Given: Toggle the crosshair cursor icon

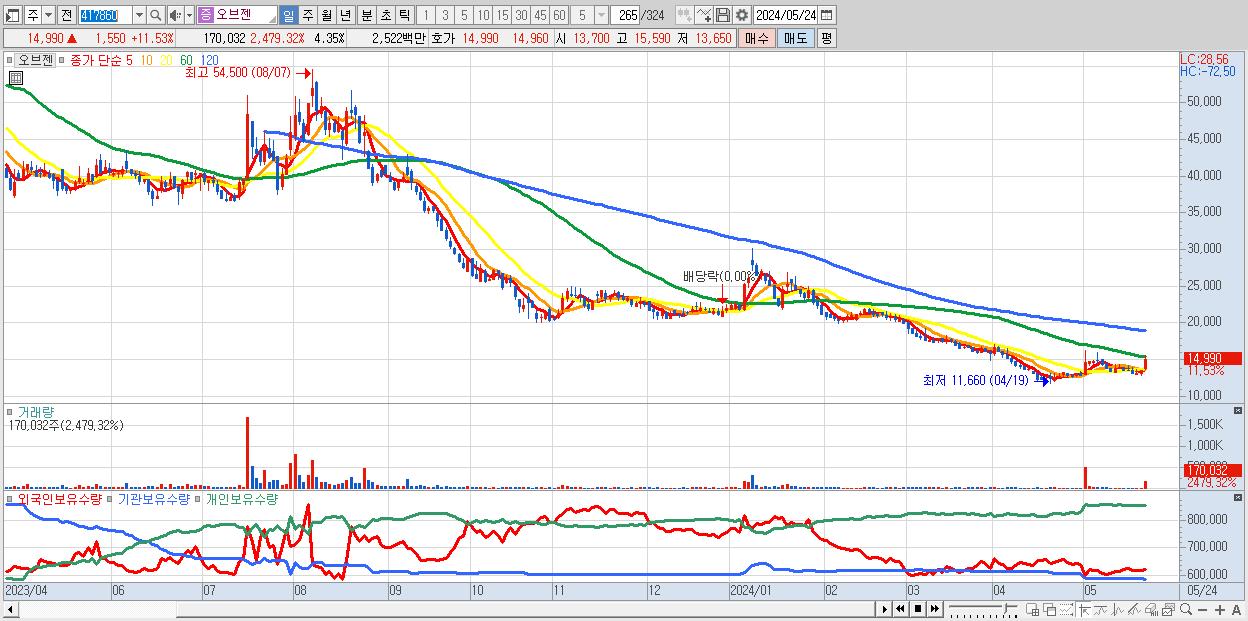Looking at the screenshot, I should coord(1083,609).
